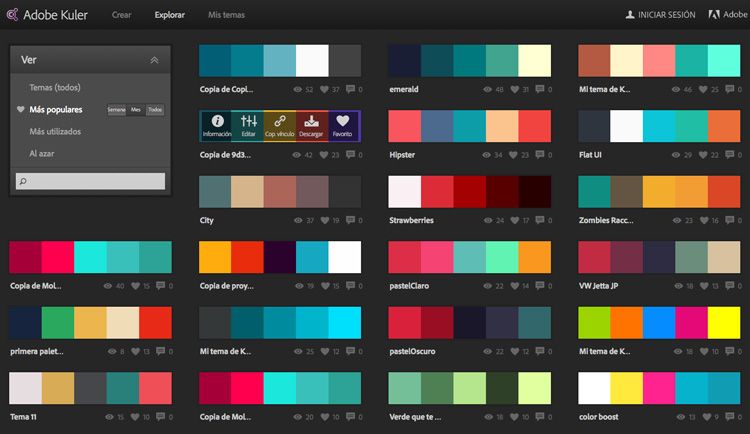Click the search magnifier icon in sidebar
The height and width of the screenshot is (434, 750).
pyautogui.click(x=22, y=181)
